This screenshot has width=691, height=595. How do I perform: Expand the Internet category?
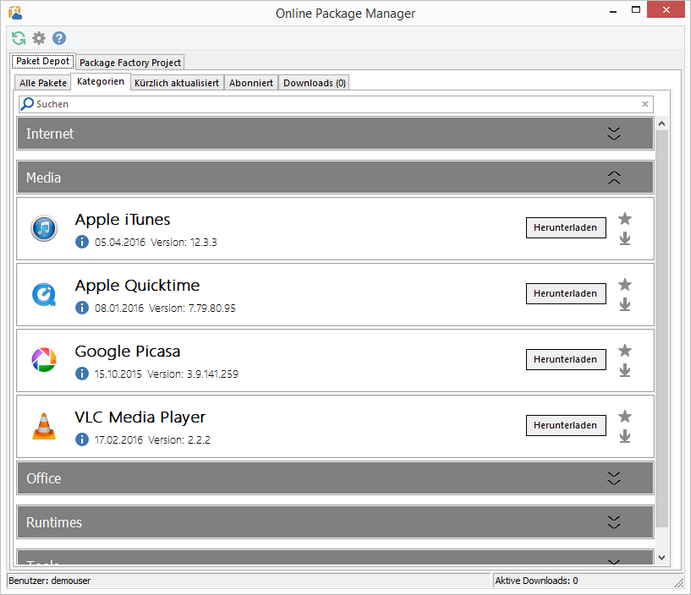coord(614,134)
